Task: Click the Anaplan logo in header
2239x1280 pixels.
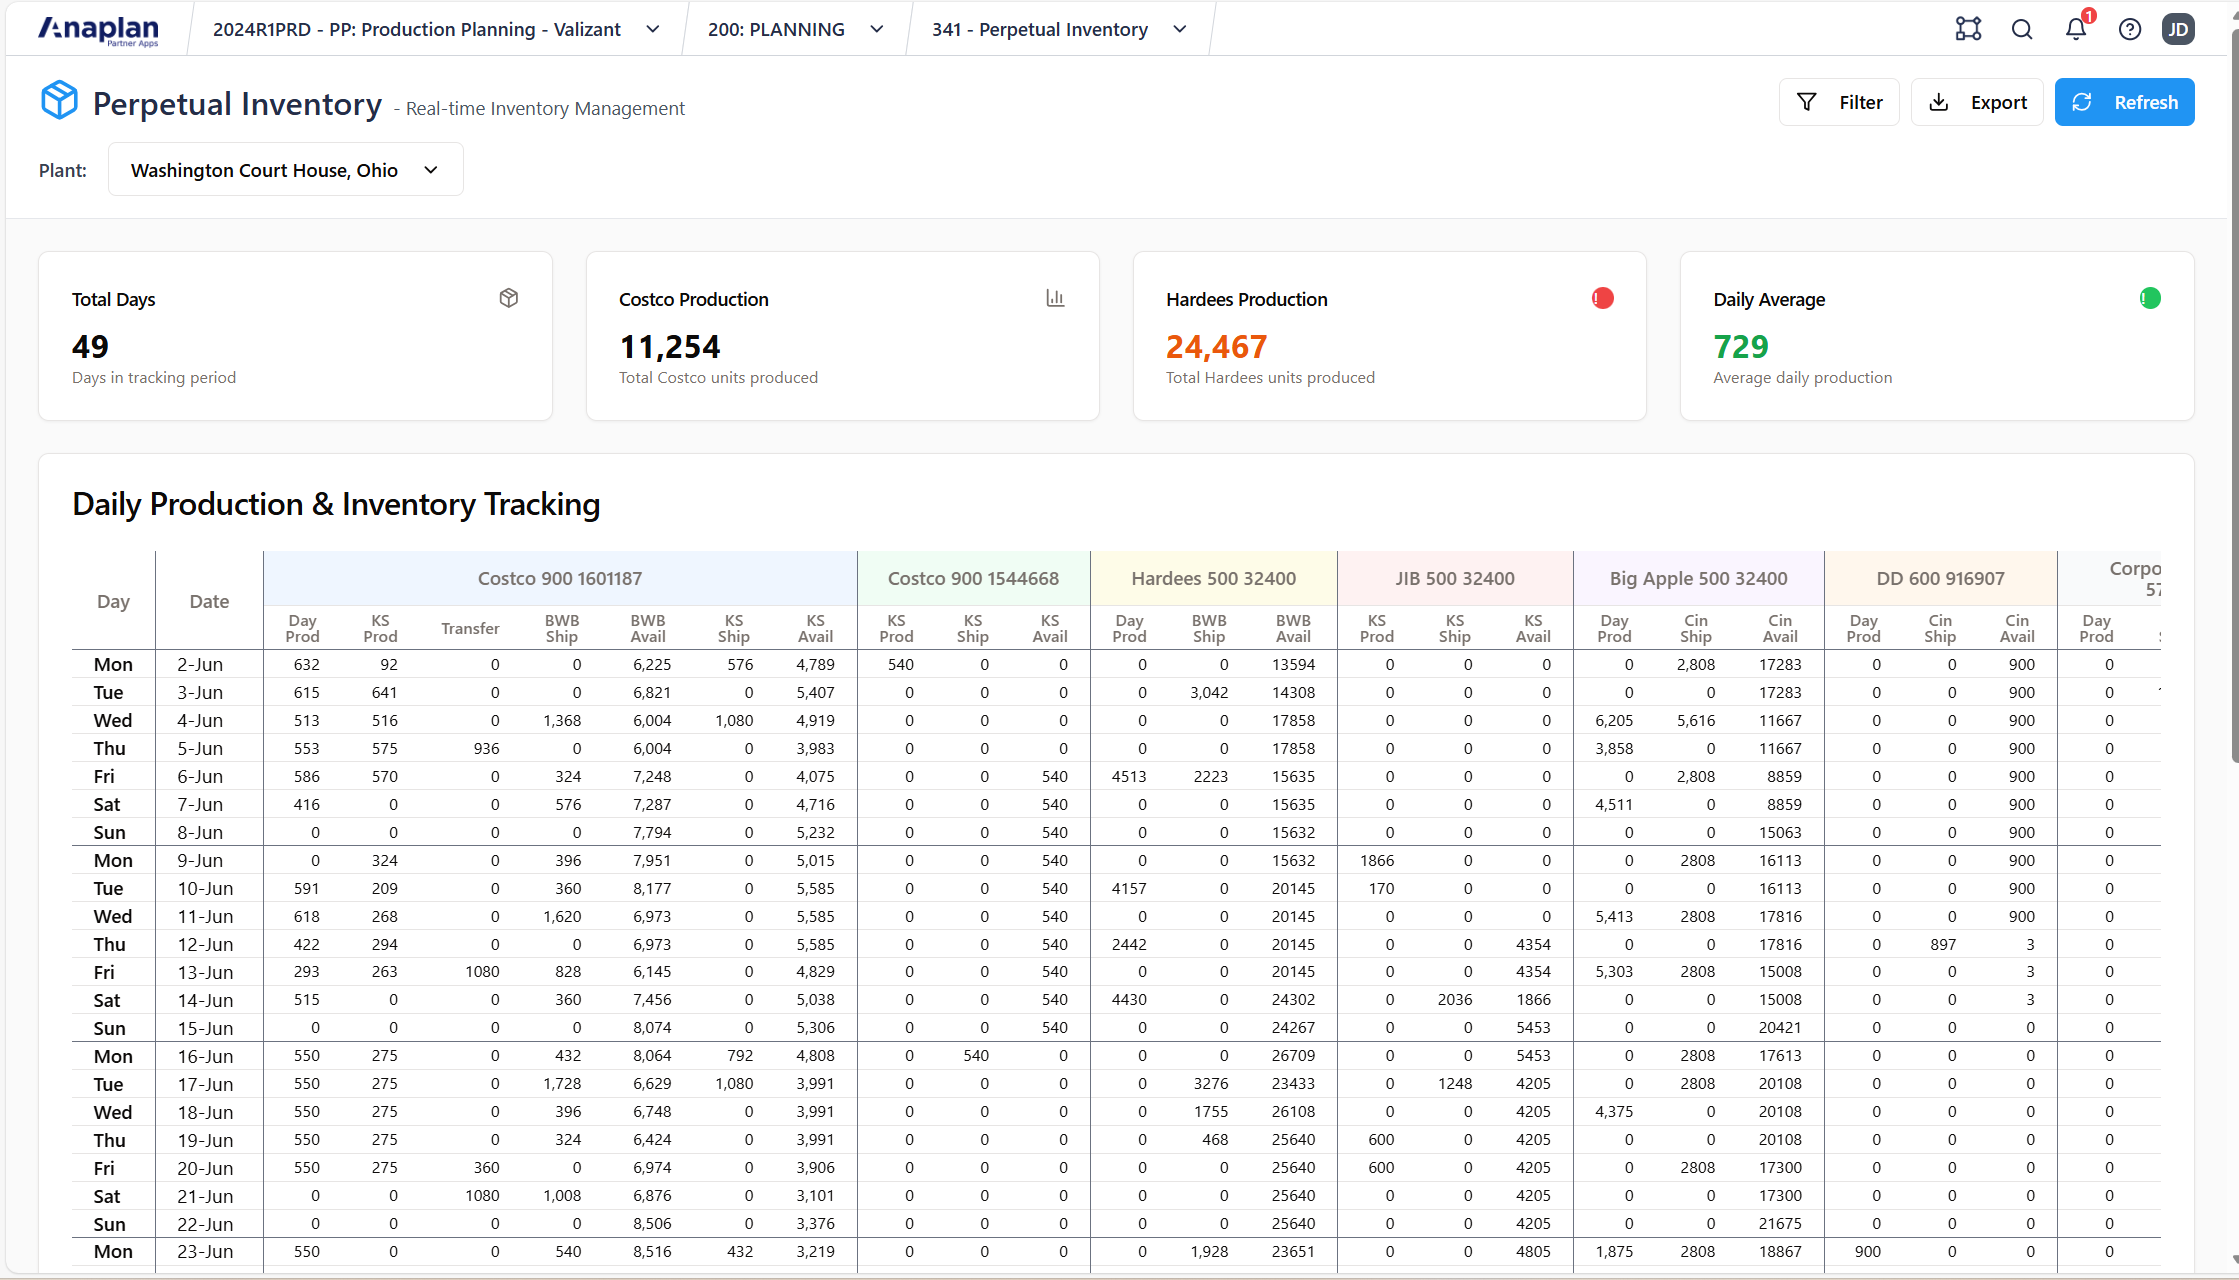Action: click(98, 30)
